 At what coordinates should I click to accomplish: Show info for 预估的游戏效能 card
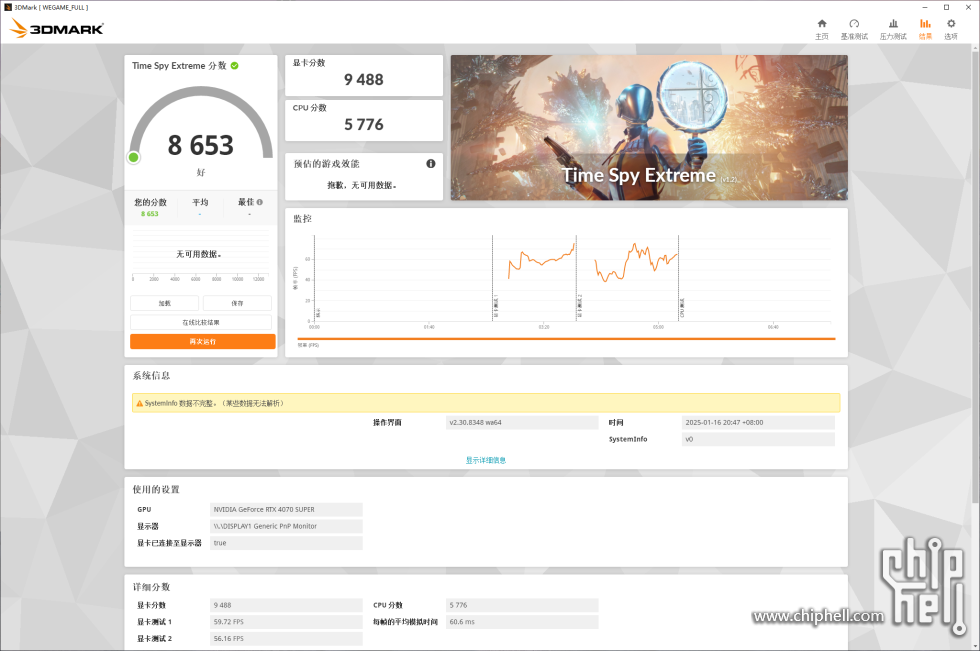[431, 164]
